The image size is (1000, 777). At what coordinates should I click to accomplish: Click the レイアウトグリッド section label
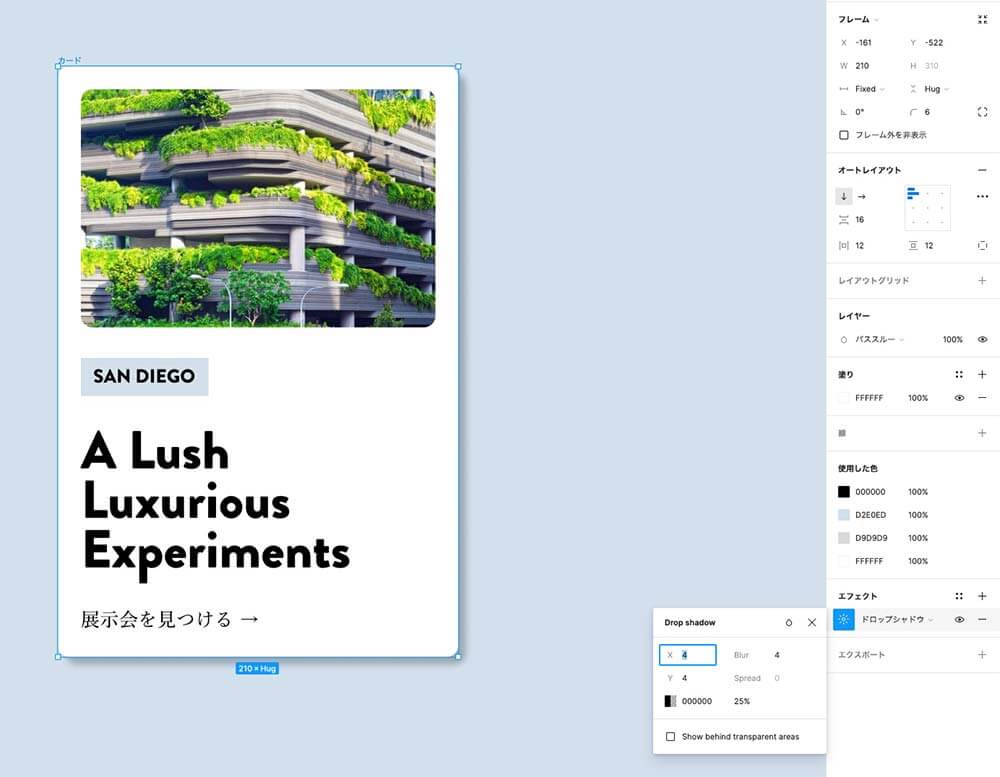coord(874,281)
